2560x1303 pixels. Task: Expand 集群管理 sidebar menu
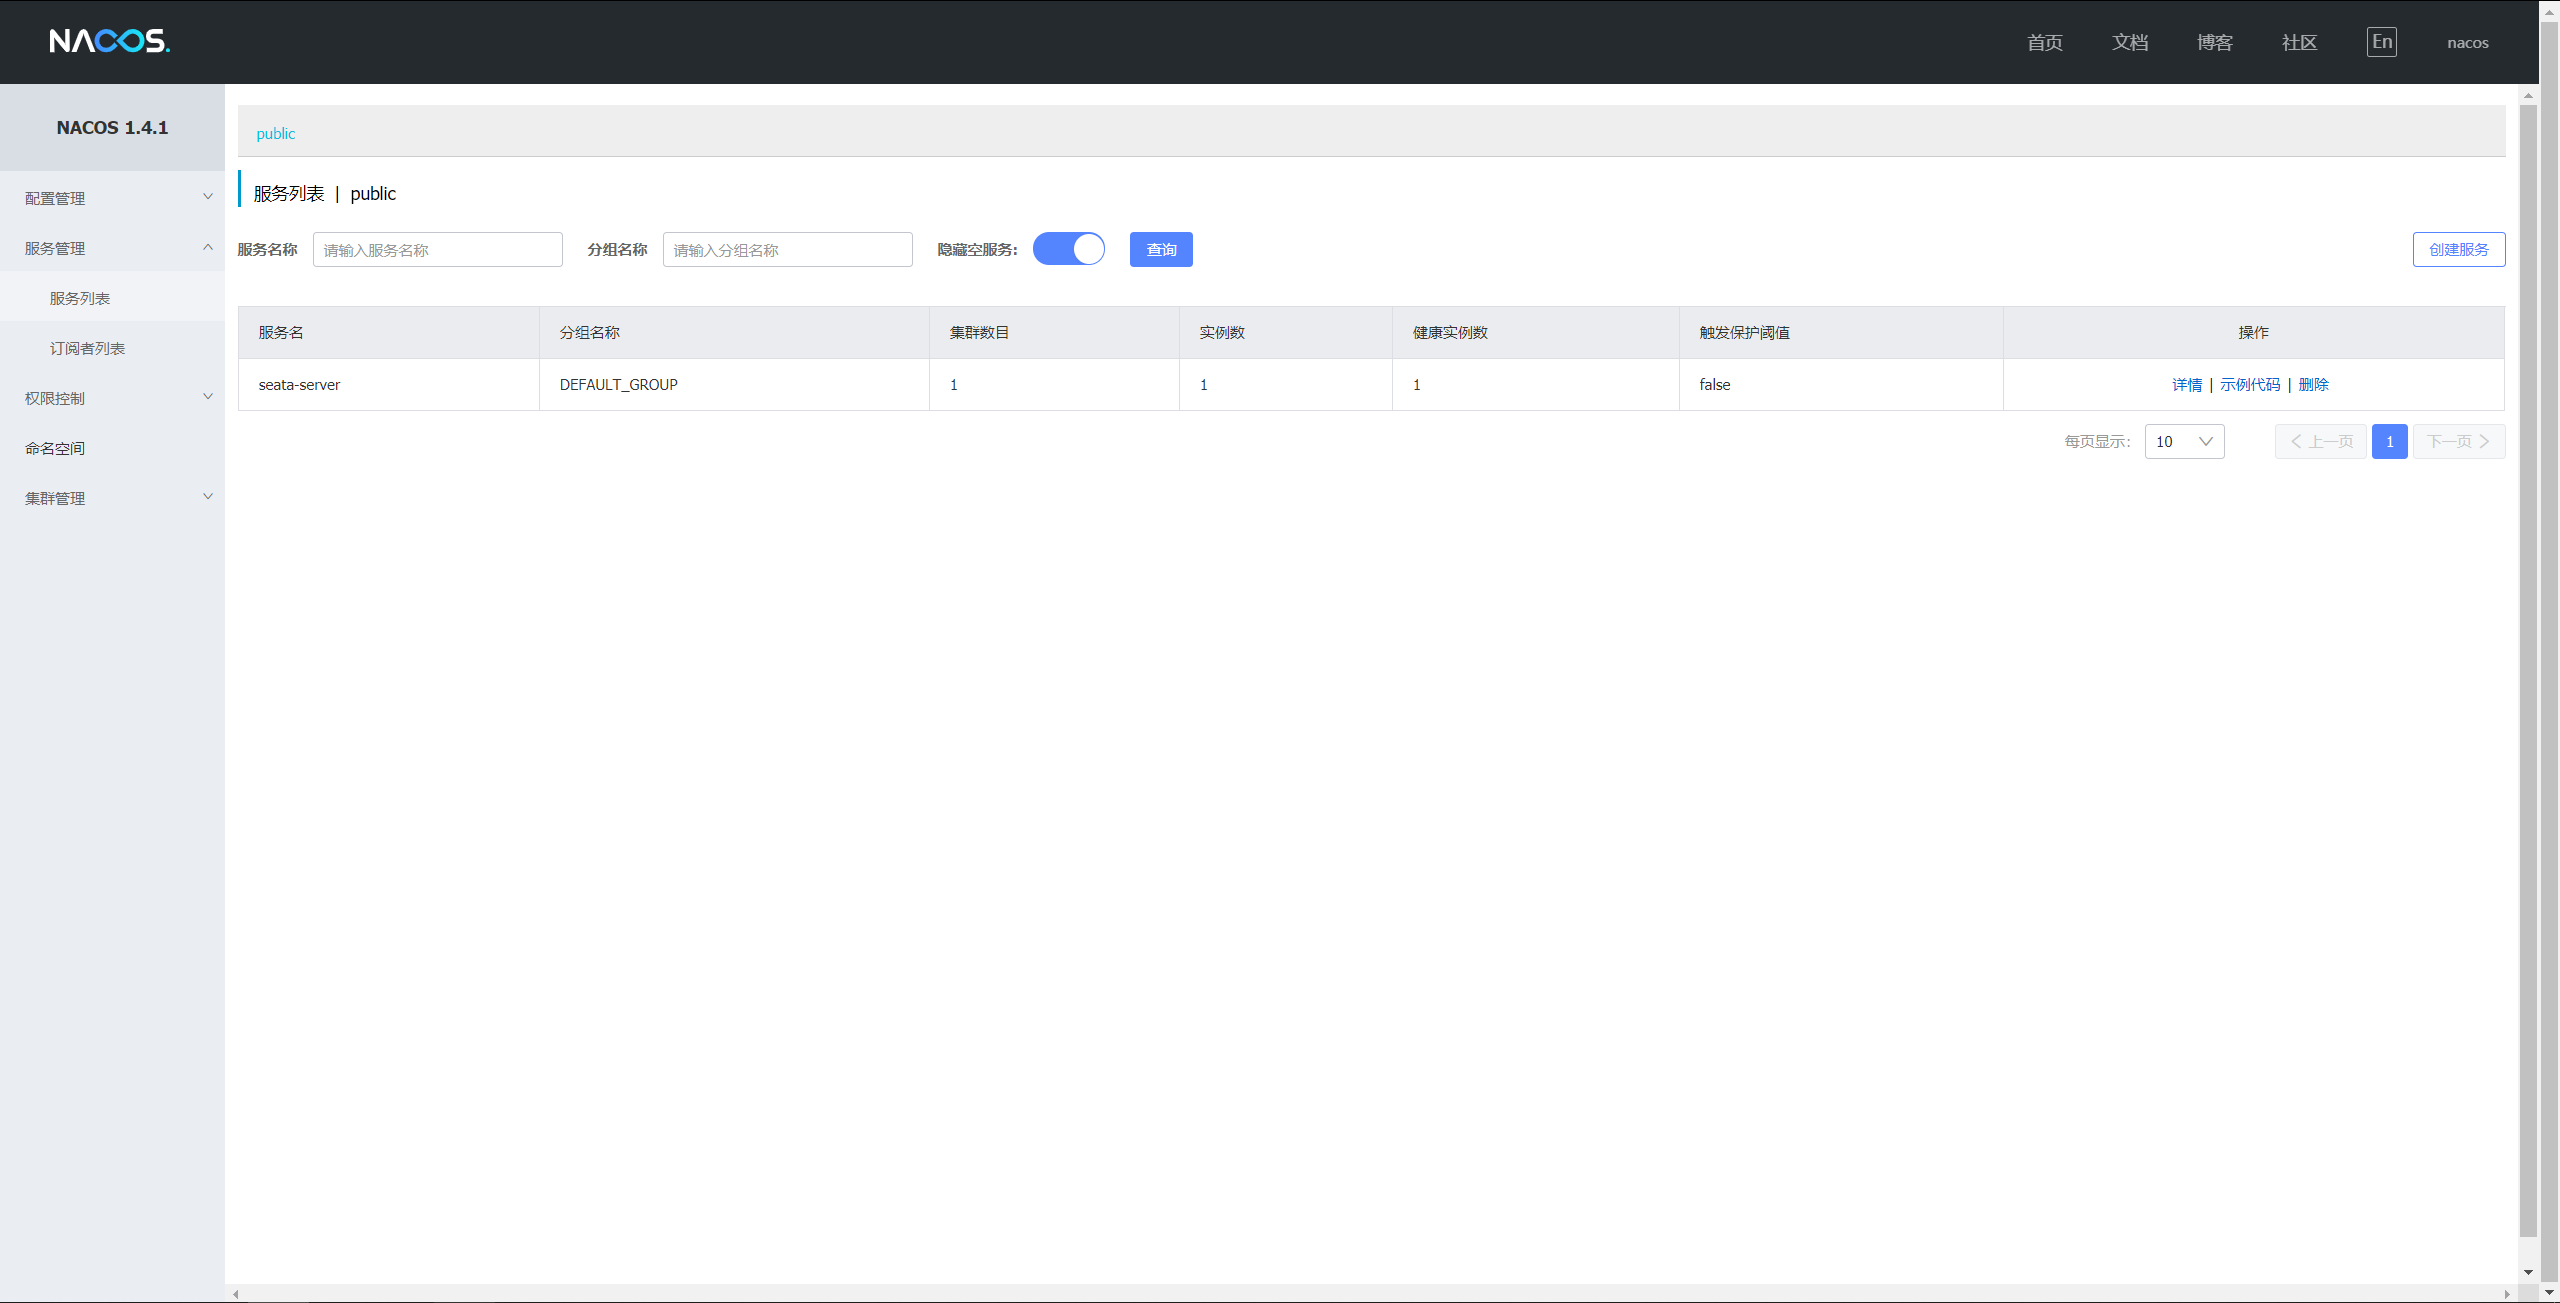pos(112,498)
